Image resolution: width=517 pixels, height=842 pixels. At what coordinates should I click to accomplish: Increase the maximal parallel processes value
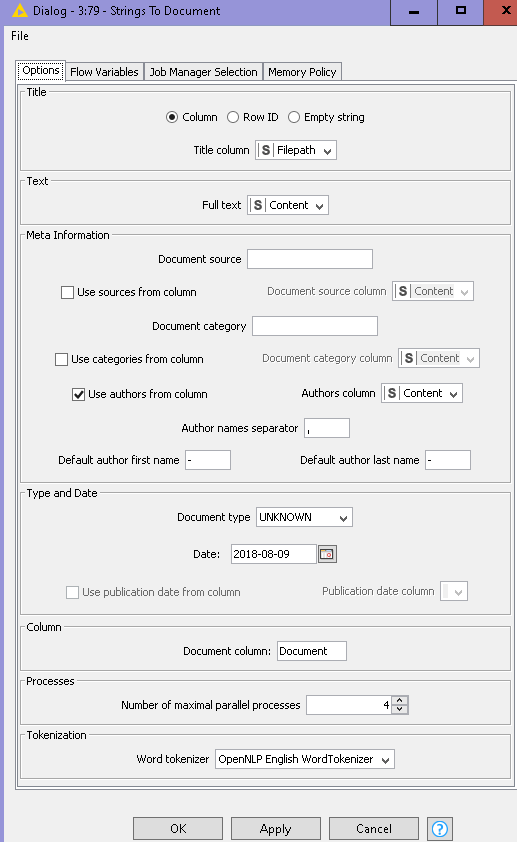click(400, 700)
